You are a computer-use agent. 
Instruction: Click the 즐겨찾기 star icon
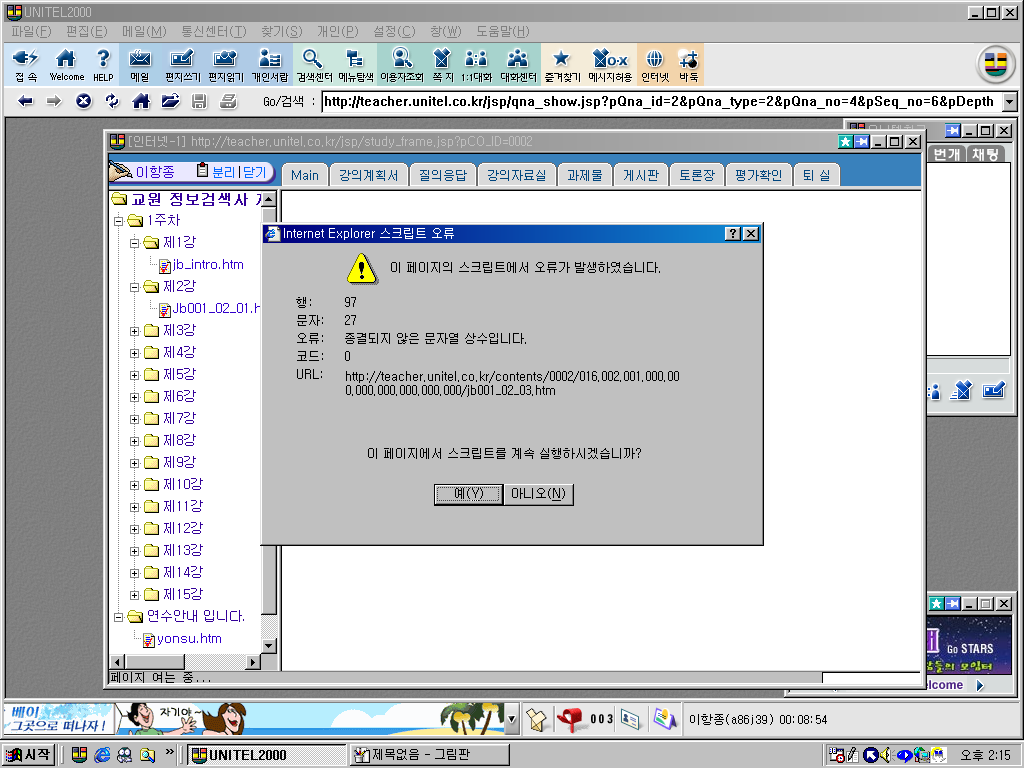pyautogui.click(x=562, y=65)
